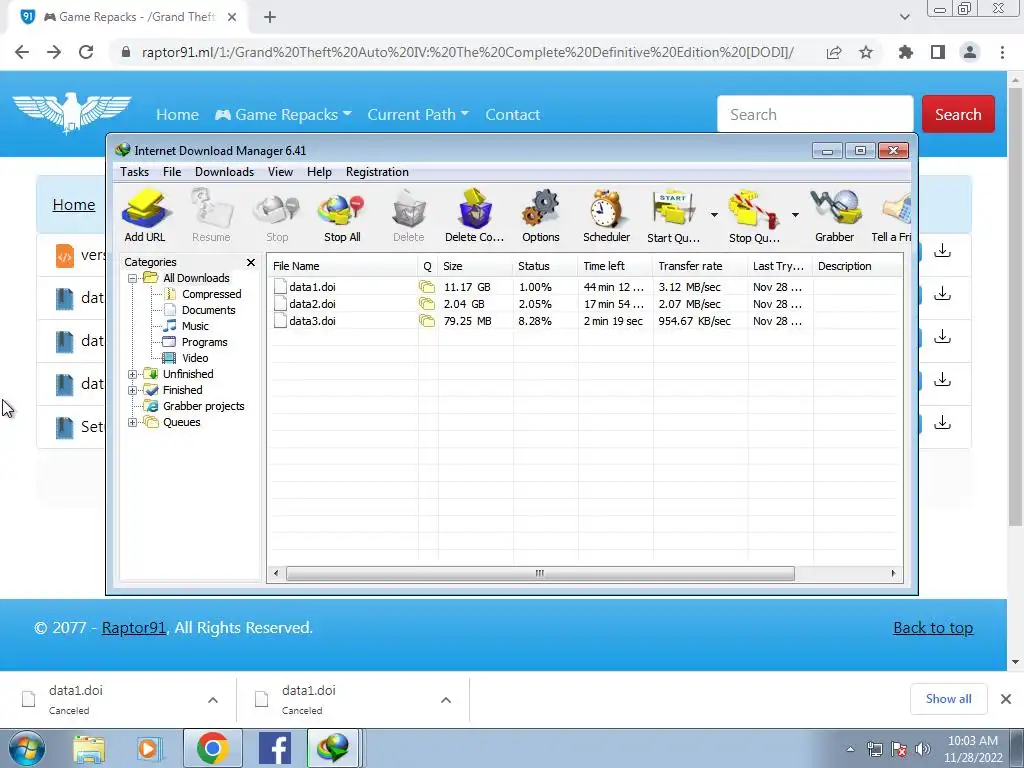Click the Stop Queue icon
This screenshot has height=768, width=1024.
[x=754, y=216]
